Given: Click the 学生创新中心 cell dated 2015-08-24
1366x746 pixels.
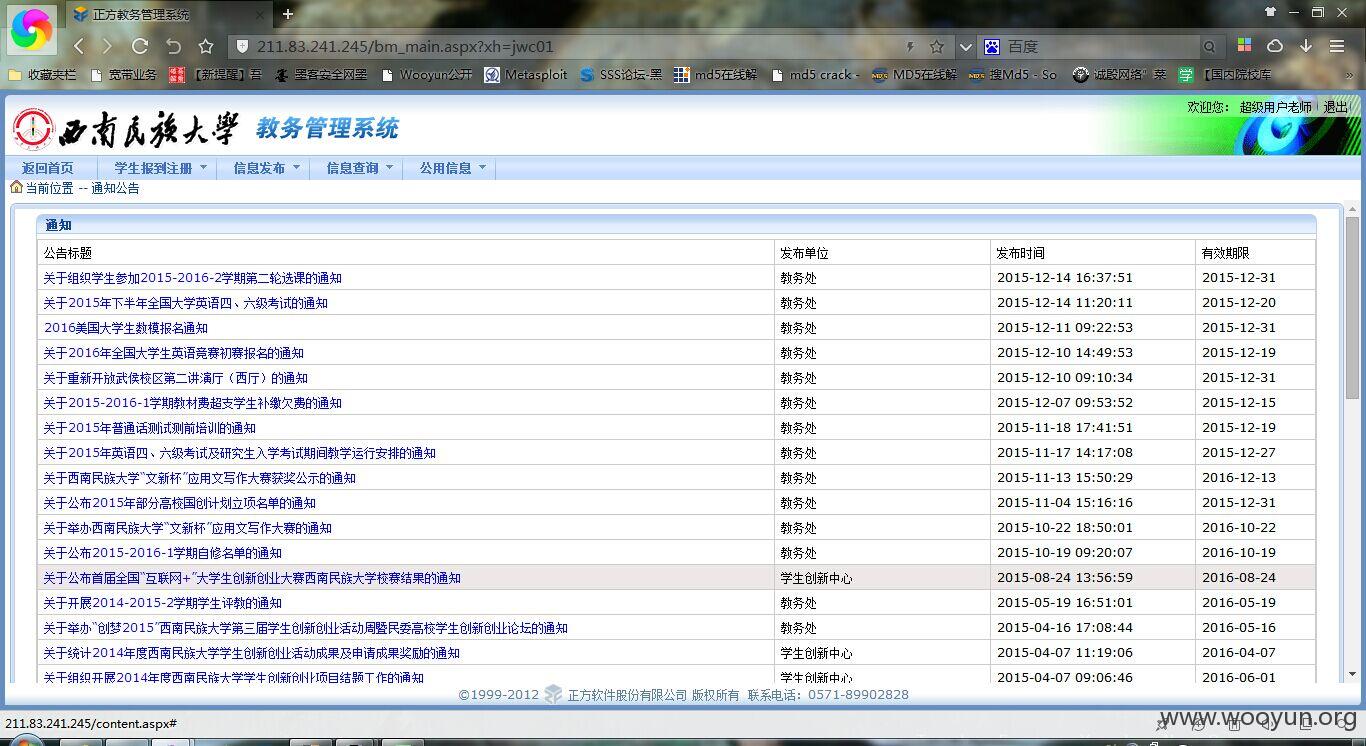Looking at the screenshot, I should point(817,578).
